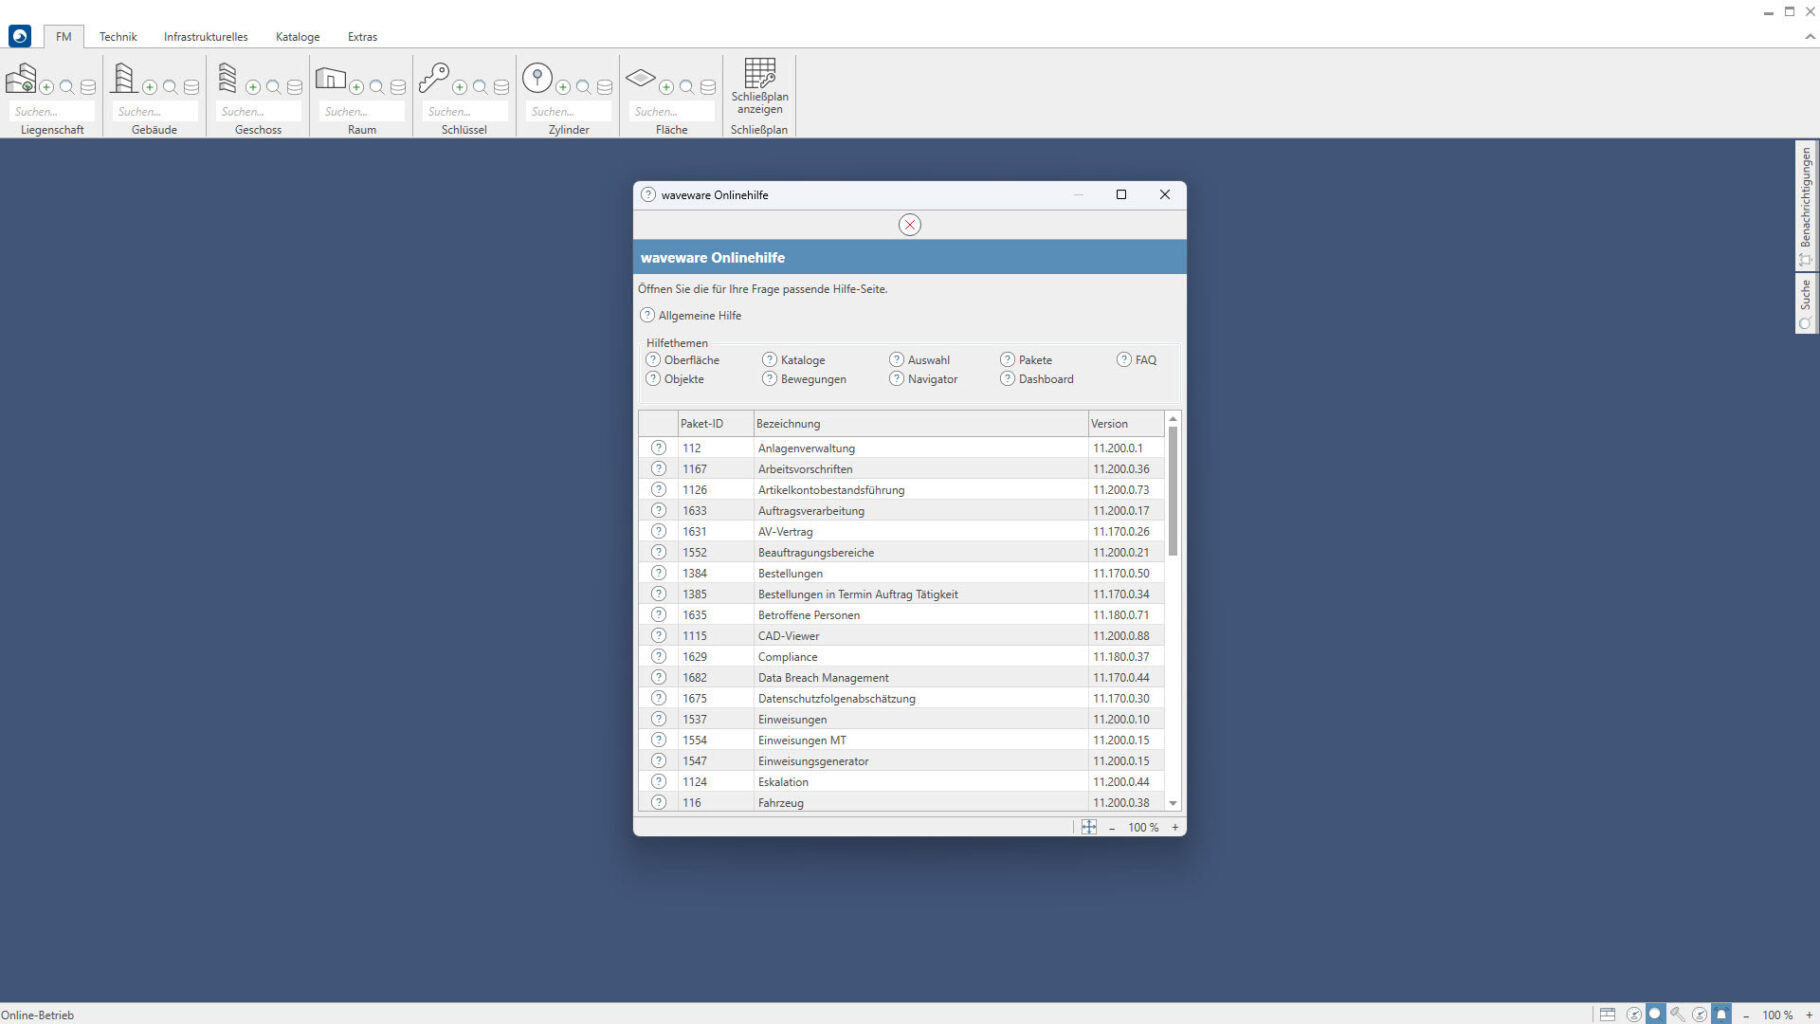The image size is (1820, 1024).
Task: Click the red circled X in help dialog
Action: pyautogui.click(x=909, y=225)
